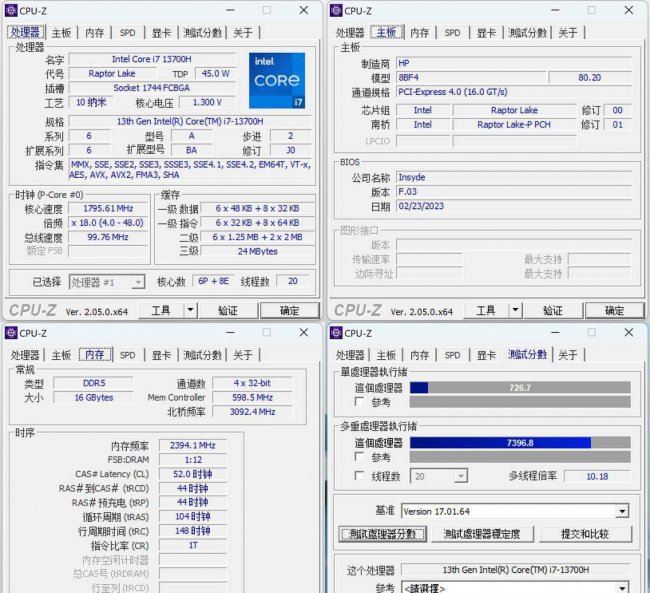Screen dimensions: 650x593
Task: Minimize the benchmark CPU-Z window
Action: [555, 332]
